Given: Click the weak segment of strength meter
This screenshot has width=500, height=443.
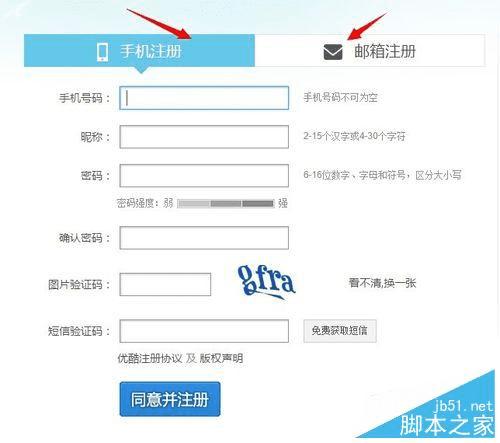Looking at the screenshot, I should 193,203.
